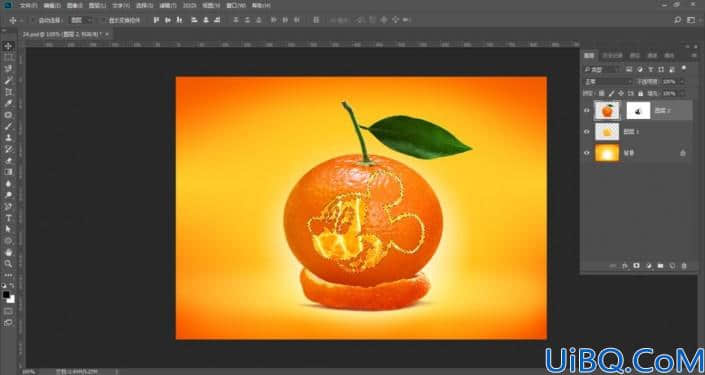Select the Quick Selection wand tool
This screenshot has width=705, height=375.
[x=9, y=80]
